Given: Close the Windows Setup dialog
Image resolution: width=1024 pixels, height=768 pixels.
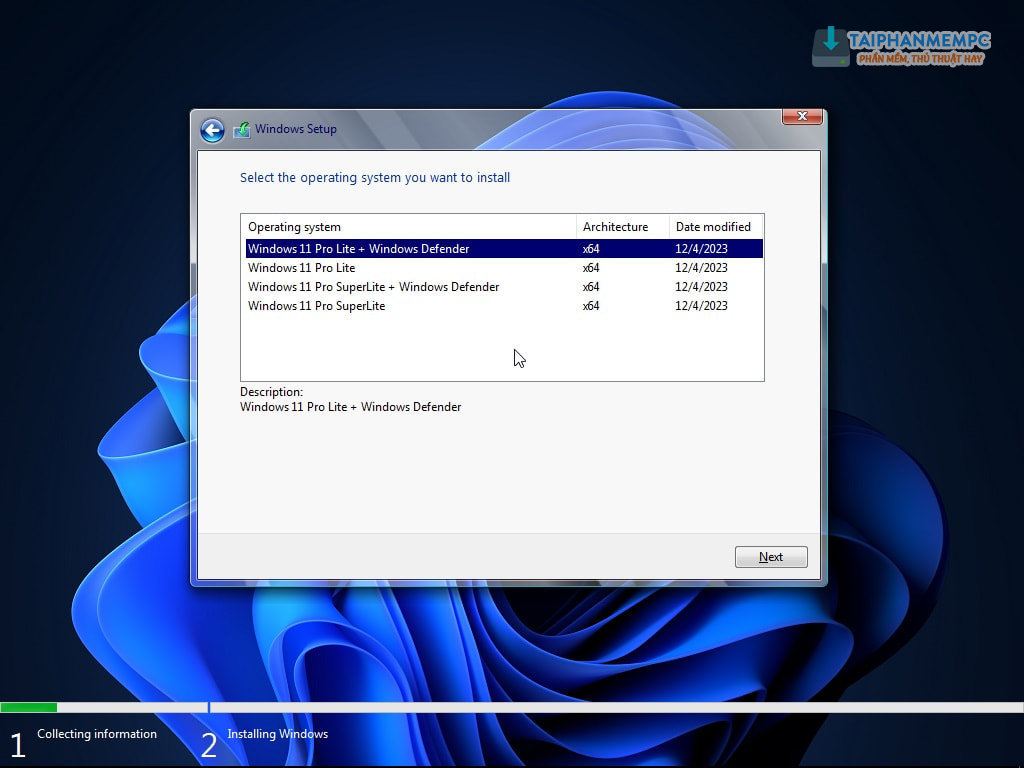Looking at the screenshot, I should pyautogui.click(x=801, y=117).
